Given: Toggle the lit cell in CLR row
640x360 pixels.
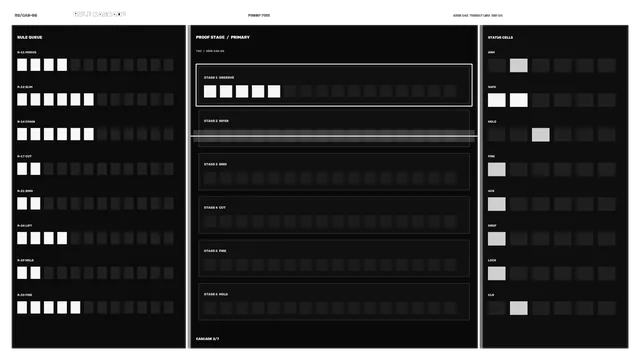Looking at the screenshot, I should 518,308.
